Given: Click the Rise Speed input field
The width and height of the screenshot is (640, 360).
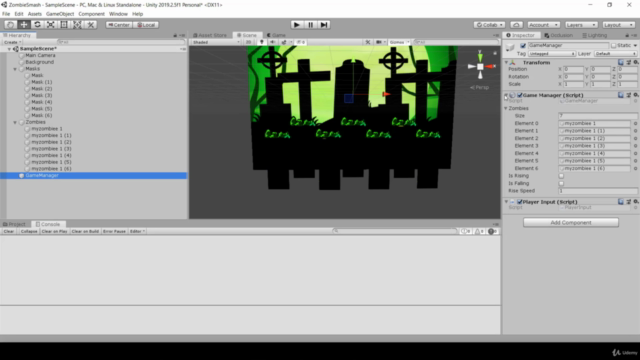Looking at the screenshot, I should pyautogui.click(x=598, y=191).
